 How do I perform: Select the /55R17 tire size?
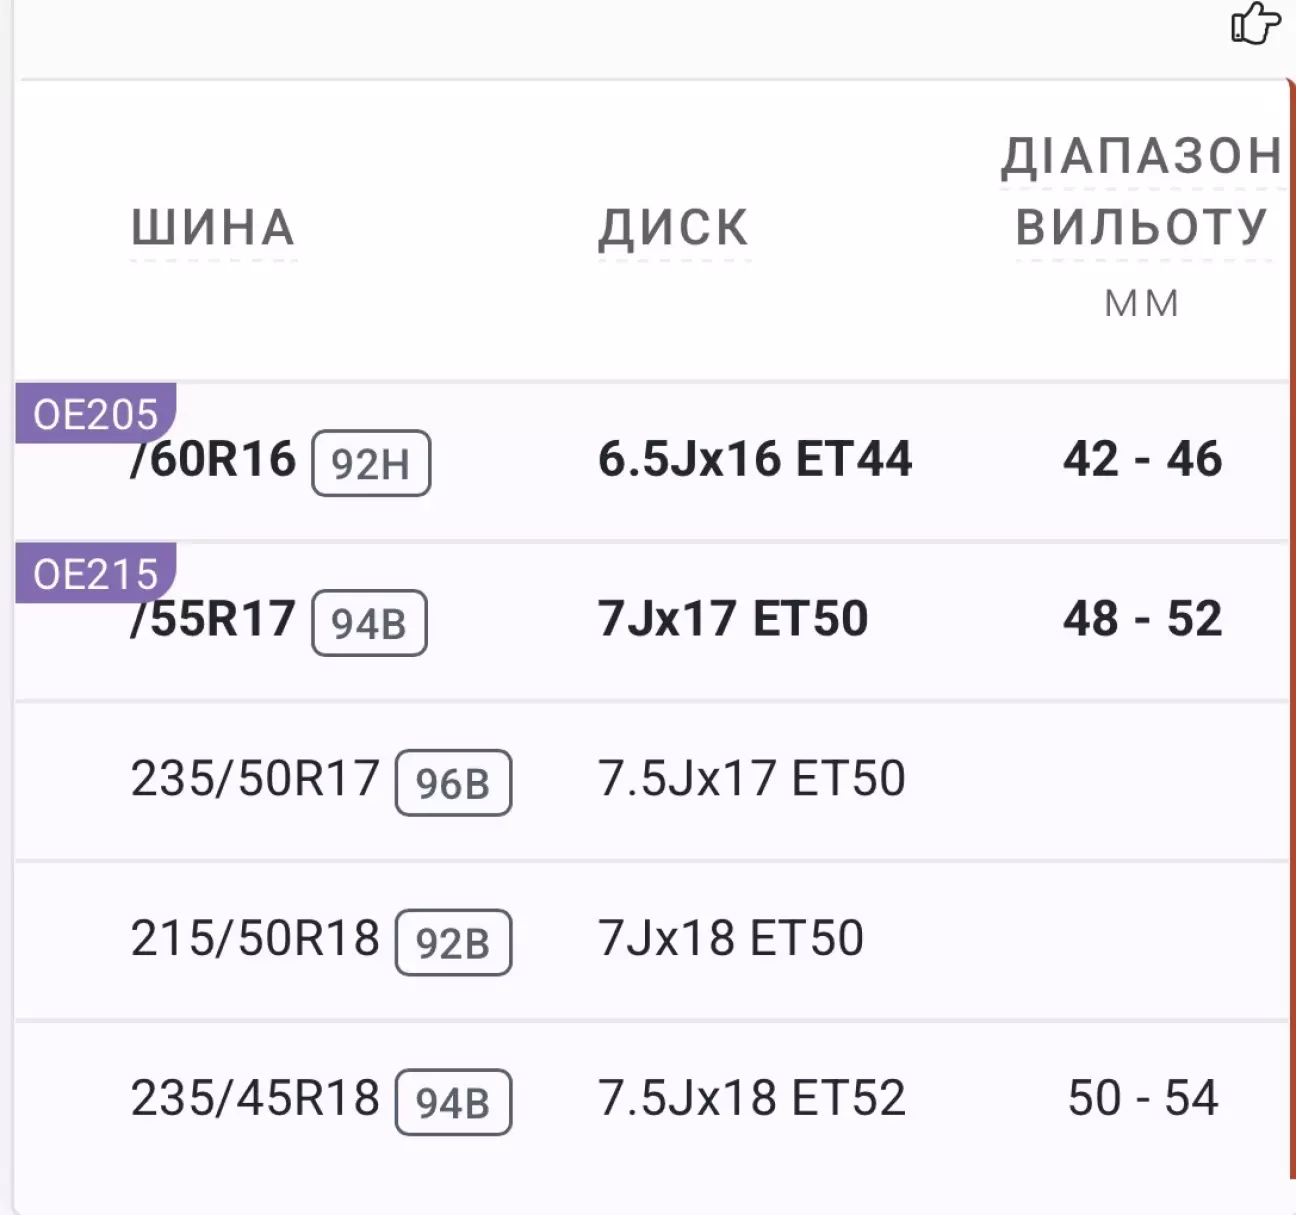(x=214, y=619)
